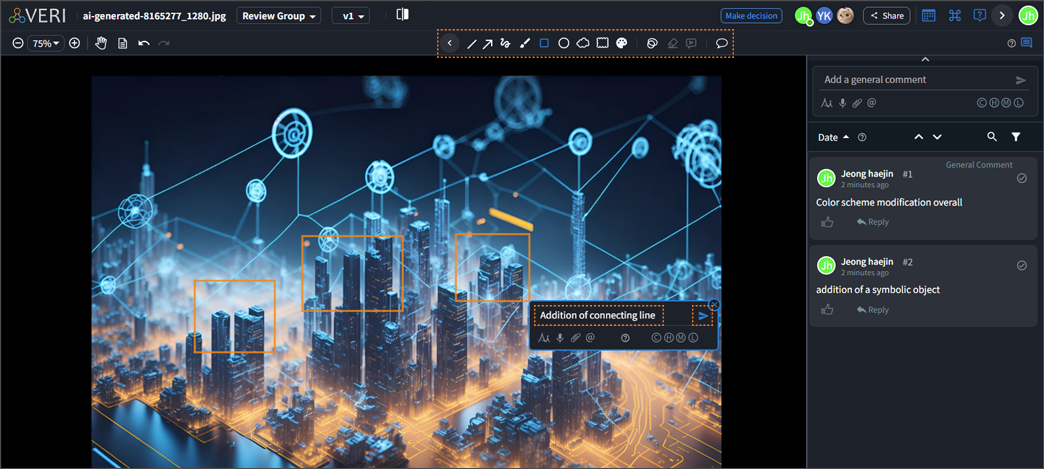Send the 'Addition of connecting line' comment

click(x=703, y=316)
